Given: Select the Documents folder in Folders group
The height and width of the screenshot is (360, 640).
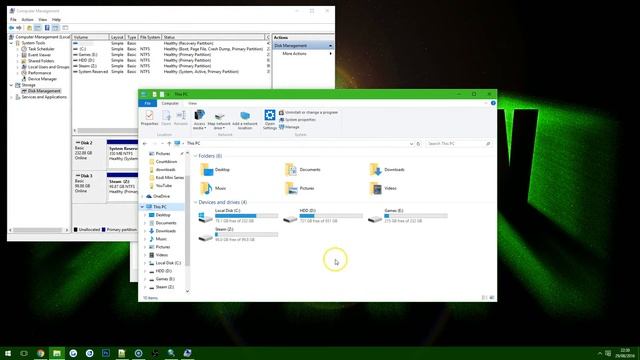Looking at the screenshot, I should tap(302, 169).
